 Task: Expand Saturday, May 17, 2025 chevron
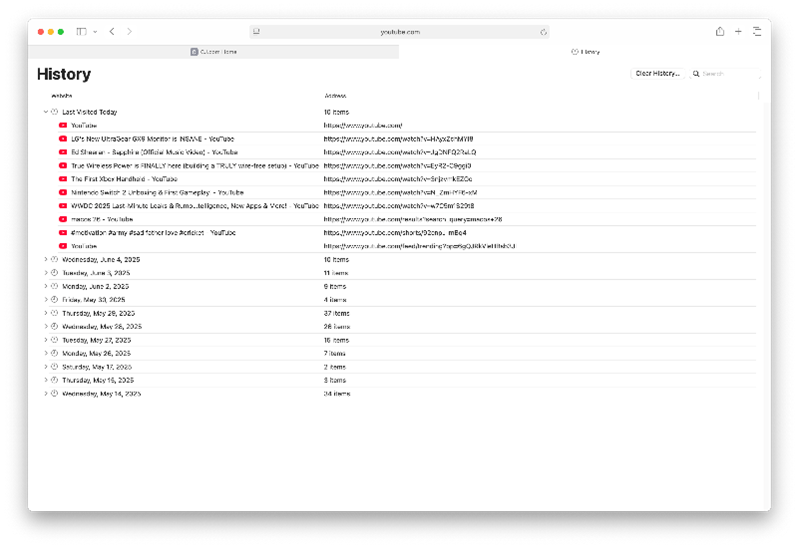tap(46, 367)
